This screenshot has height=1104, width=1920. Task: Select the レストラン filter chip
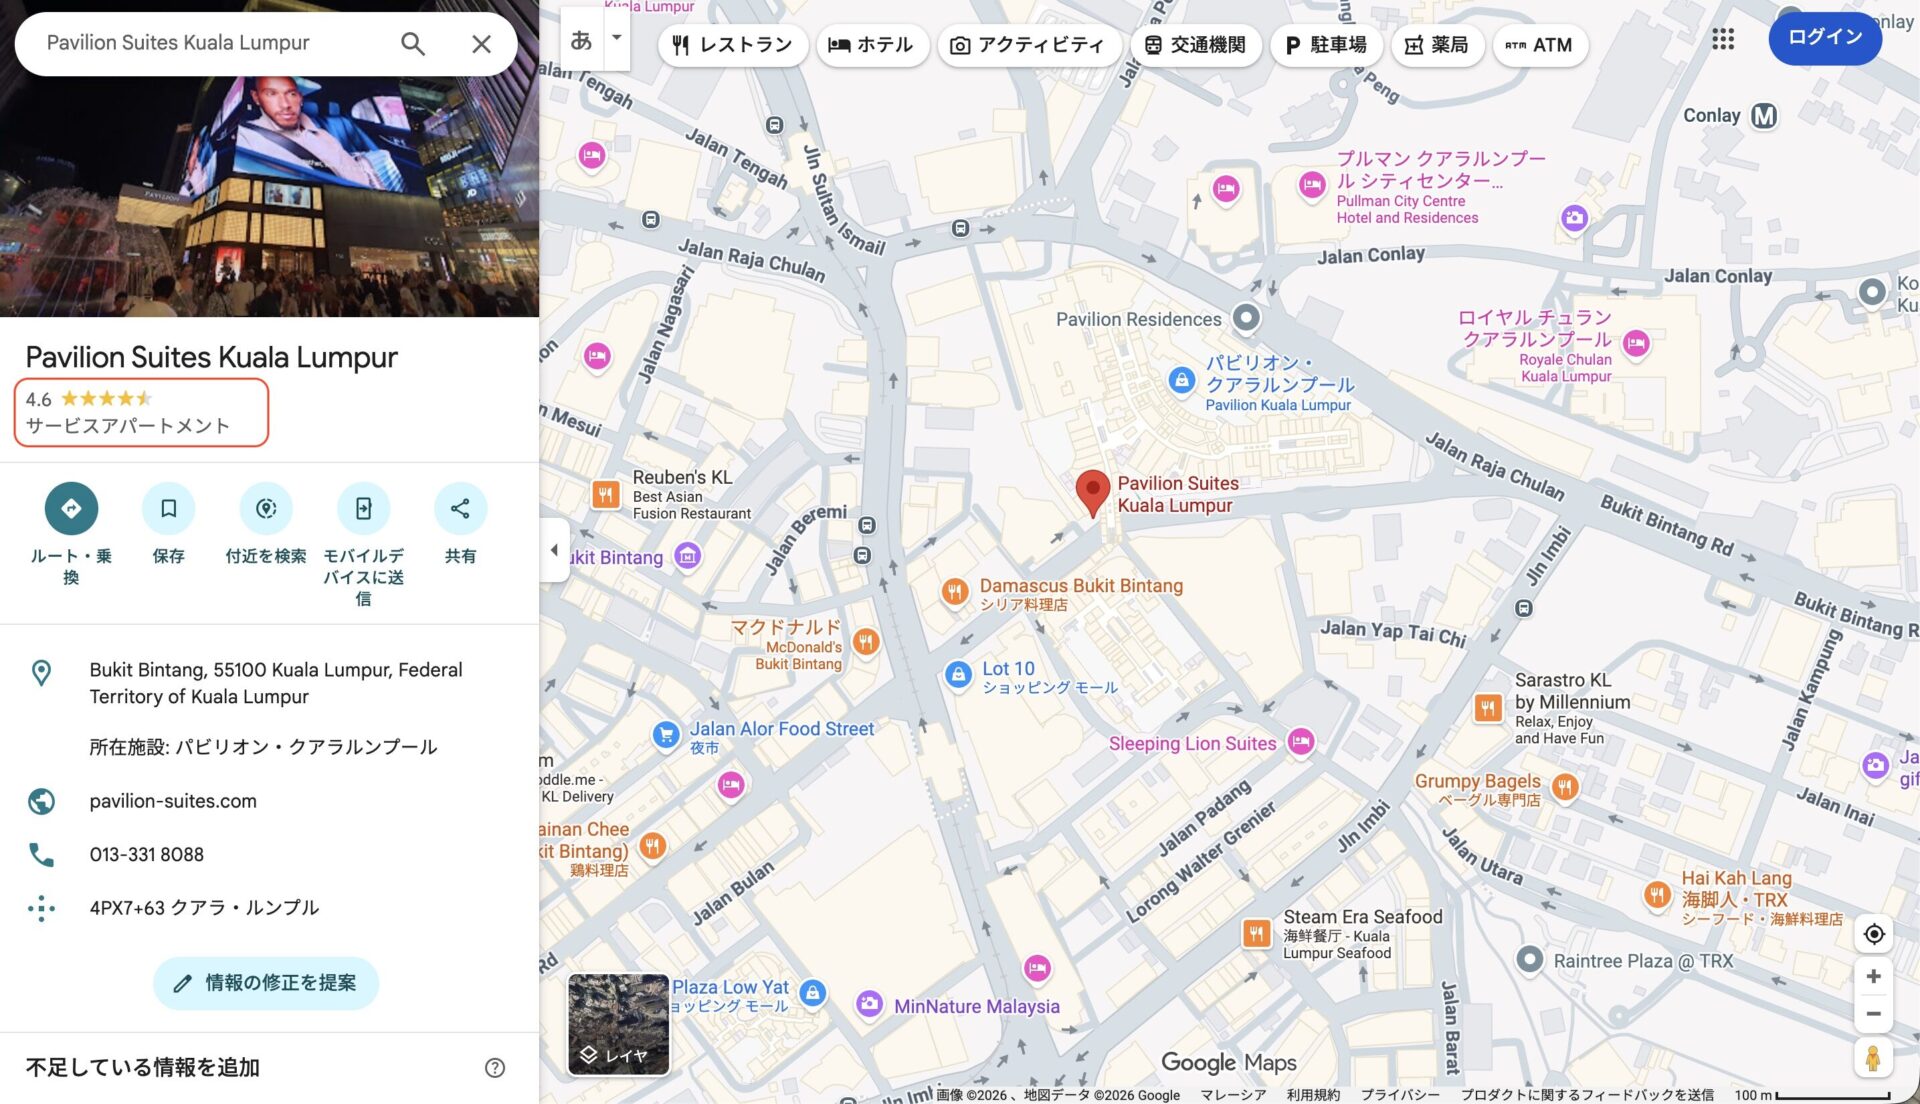[x=732, y=45]
